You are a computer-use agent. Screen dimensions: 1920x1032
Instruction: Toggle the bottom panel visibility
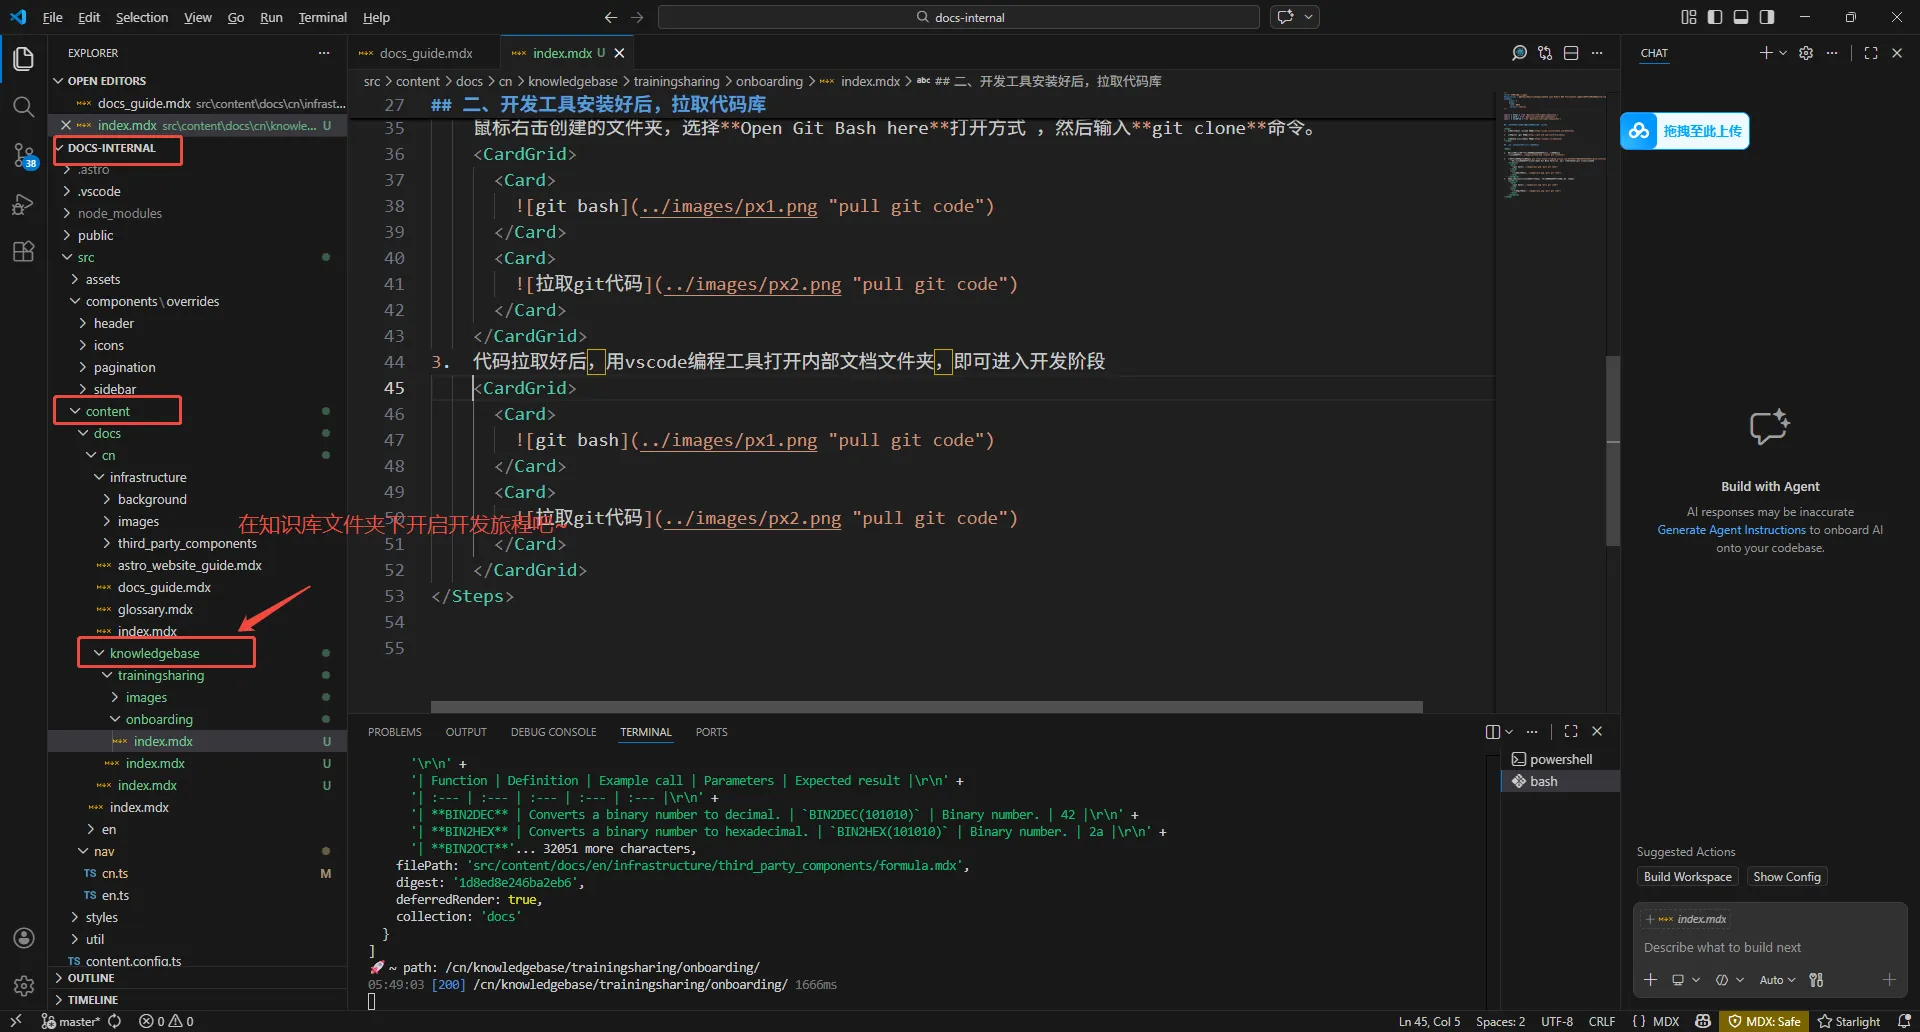(x=1741, y=17)
